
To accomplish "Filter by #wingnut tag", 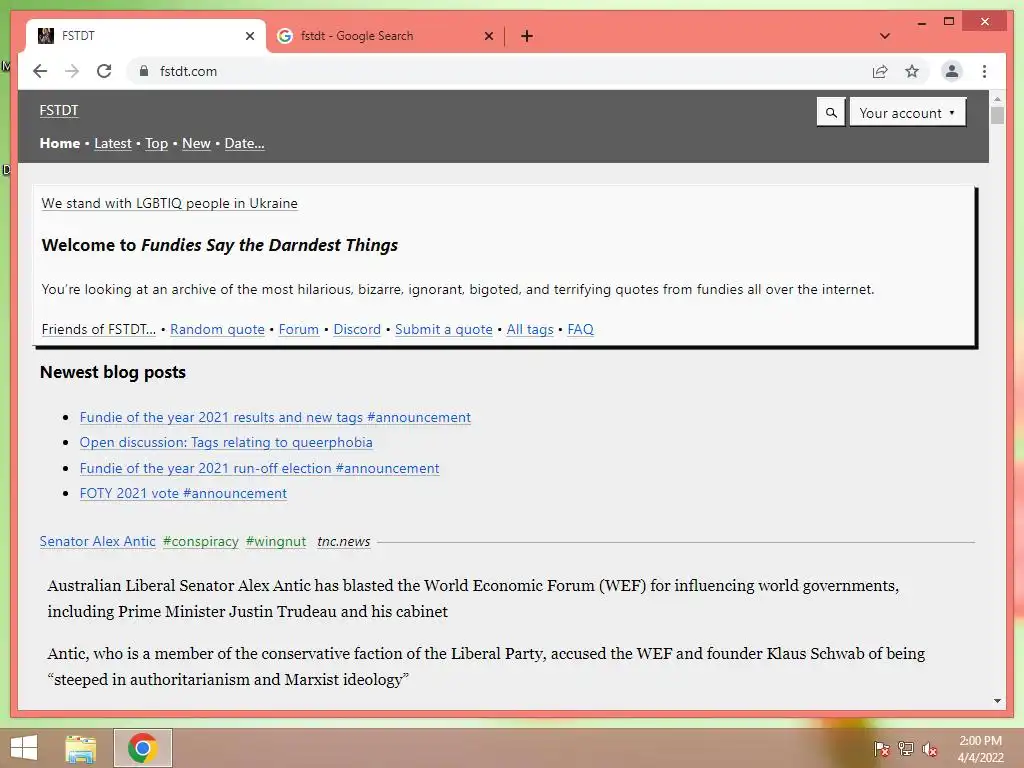I will tap(276, 541).
